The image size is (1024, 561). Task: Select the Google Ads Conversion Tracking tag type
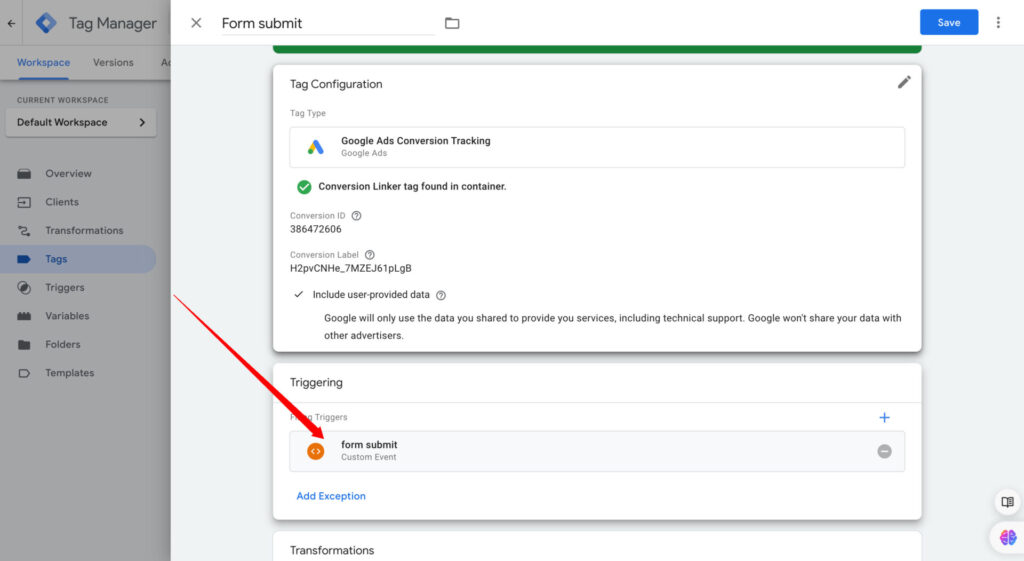pyautogui.click(x=597, y=147)
